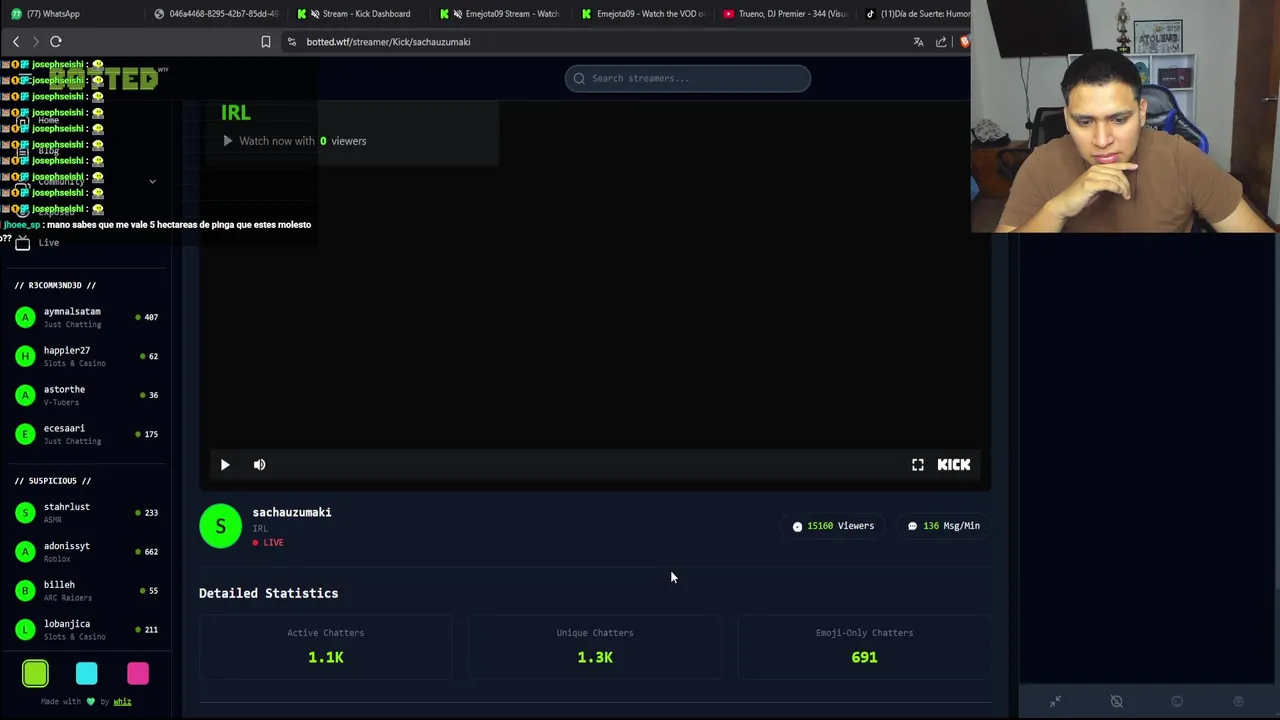1280x720 pixels.
Task: Open suspicious streamer lobanjica
Action: coord(87,629)
